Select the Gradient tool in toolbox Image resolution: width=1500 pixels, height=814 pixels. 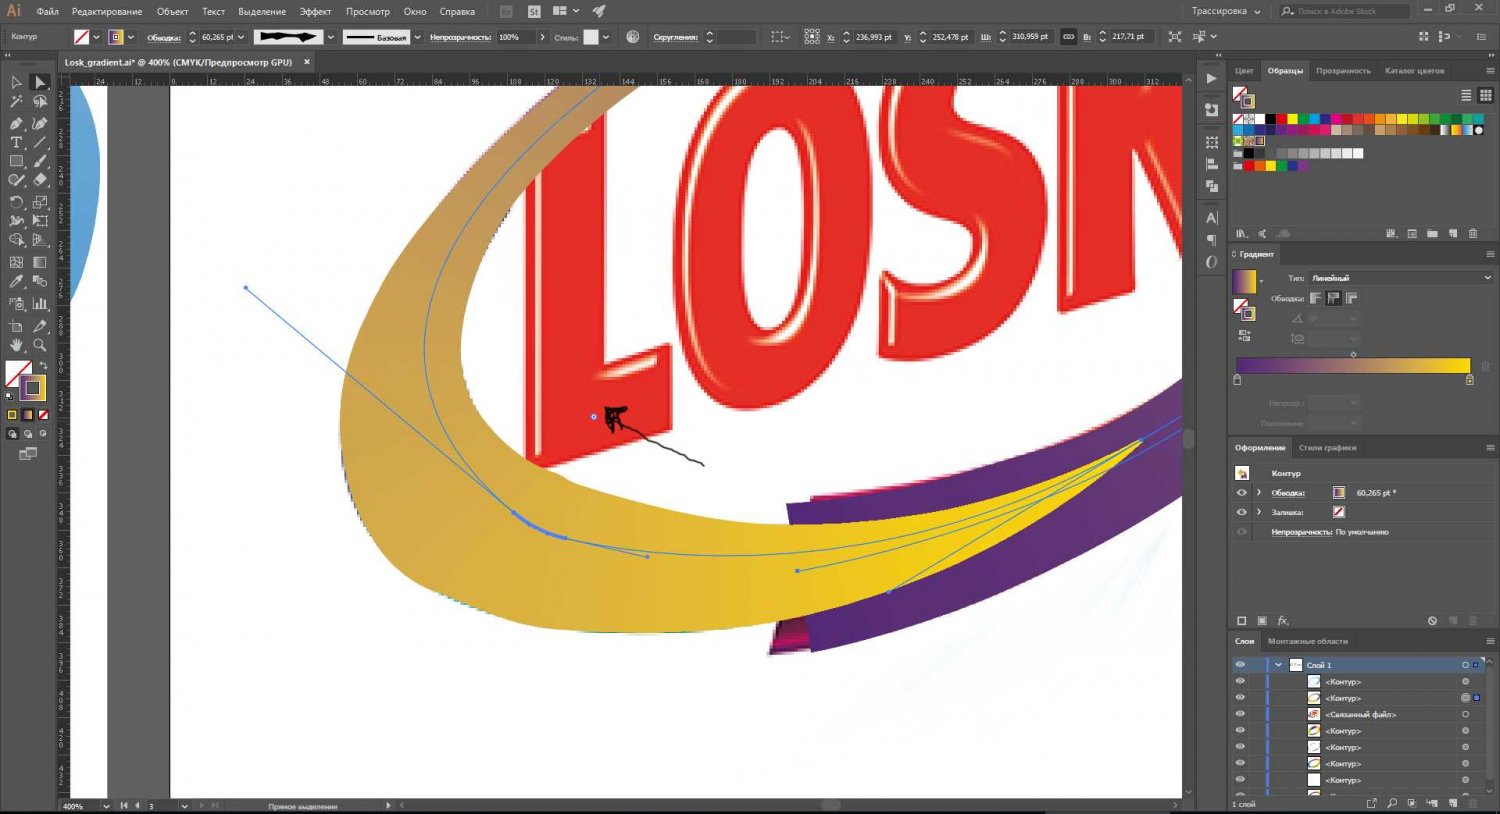[40, 262]
